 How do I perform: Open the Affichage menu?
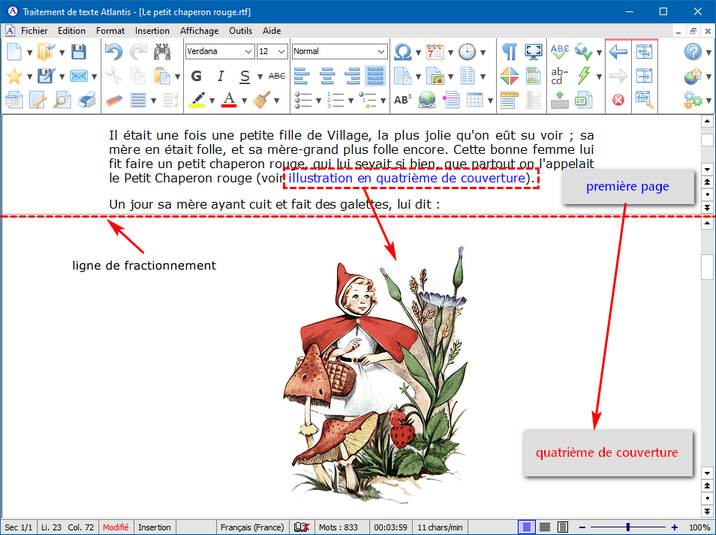point(199,31)
